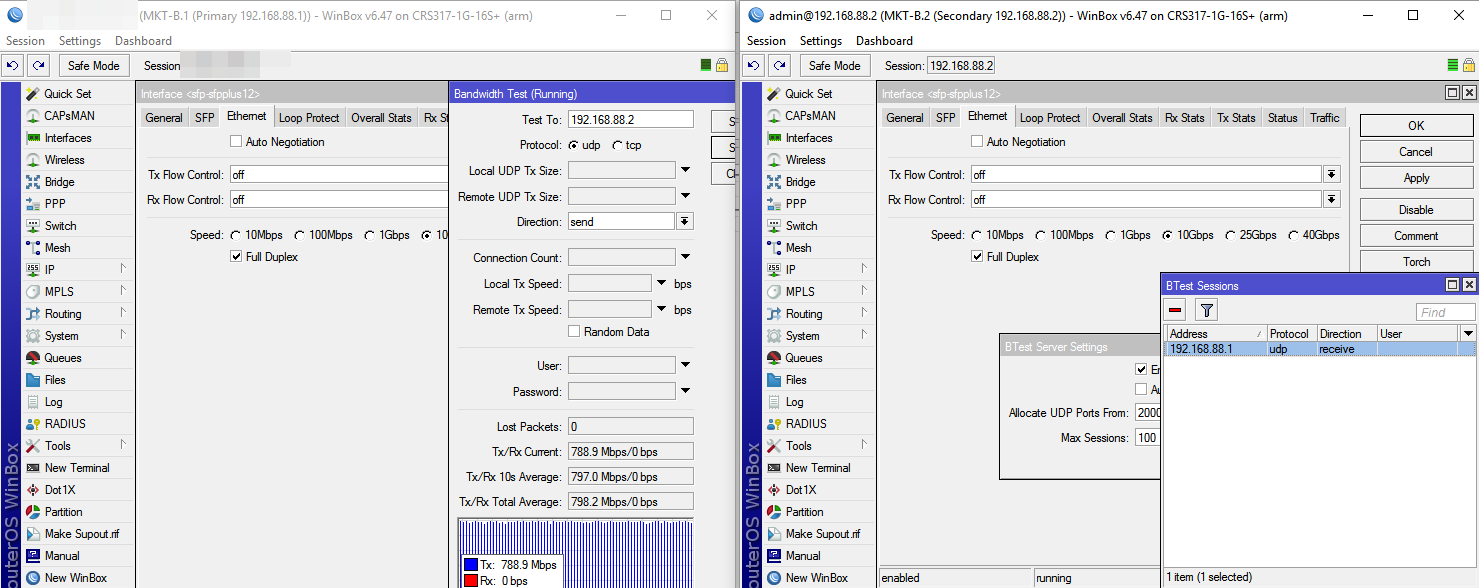This screenshot has height=588, width=1479.
Task: Click Disable in right Interface window
Action: 1416,210
